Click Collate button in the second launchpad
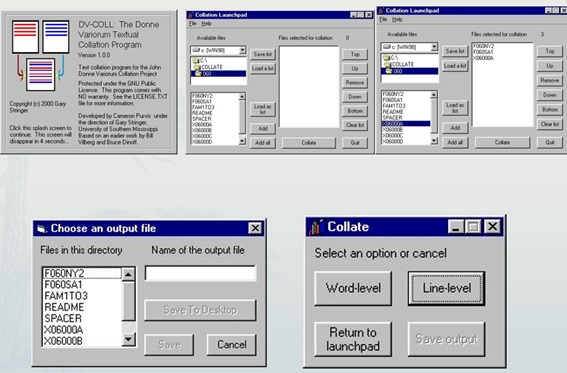Viewport: 567px width, 373px height. click(x=502, y=142)
